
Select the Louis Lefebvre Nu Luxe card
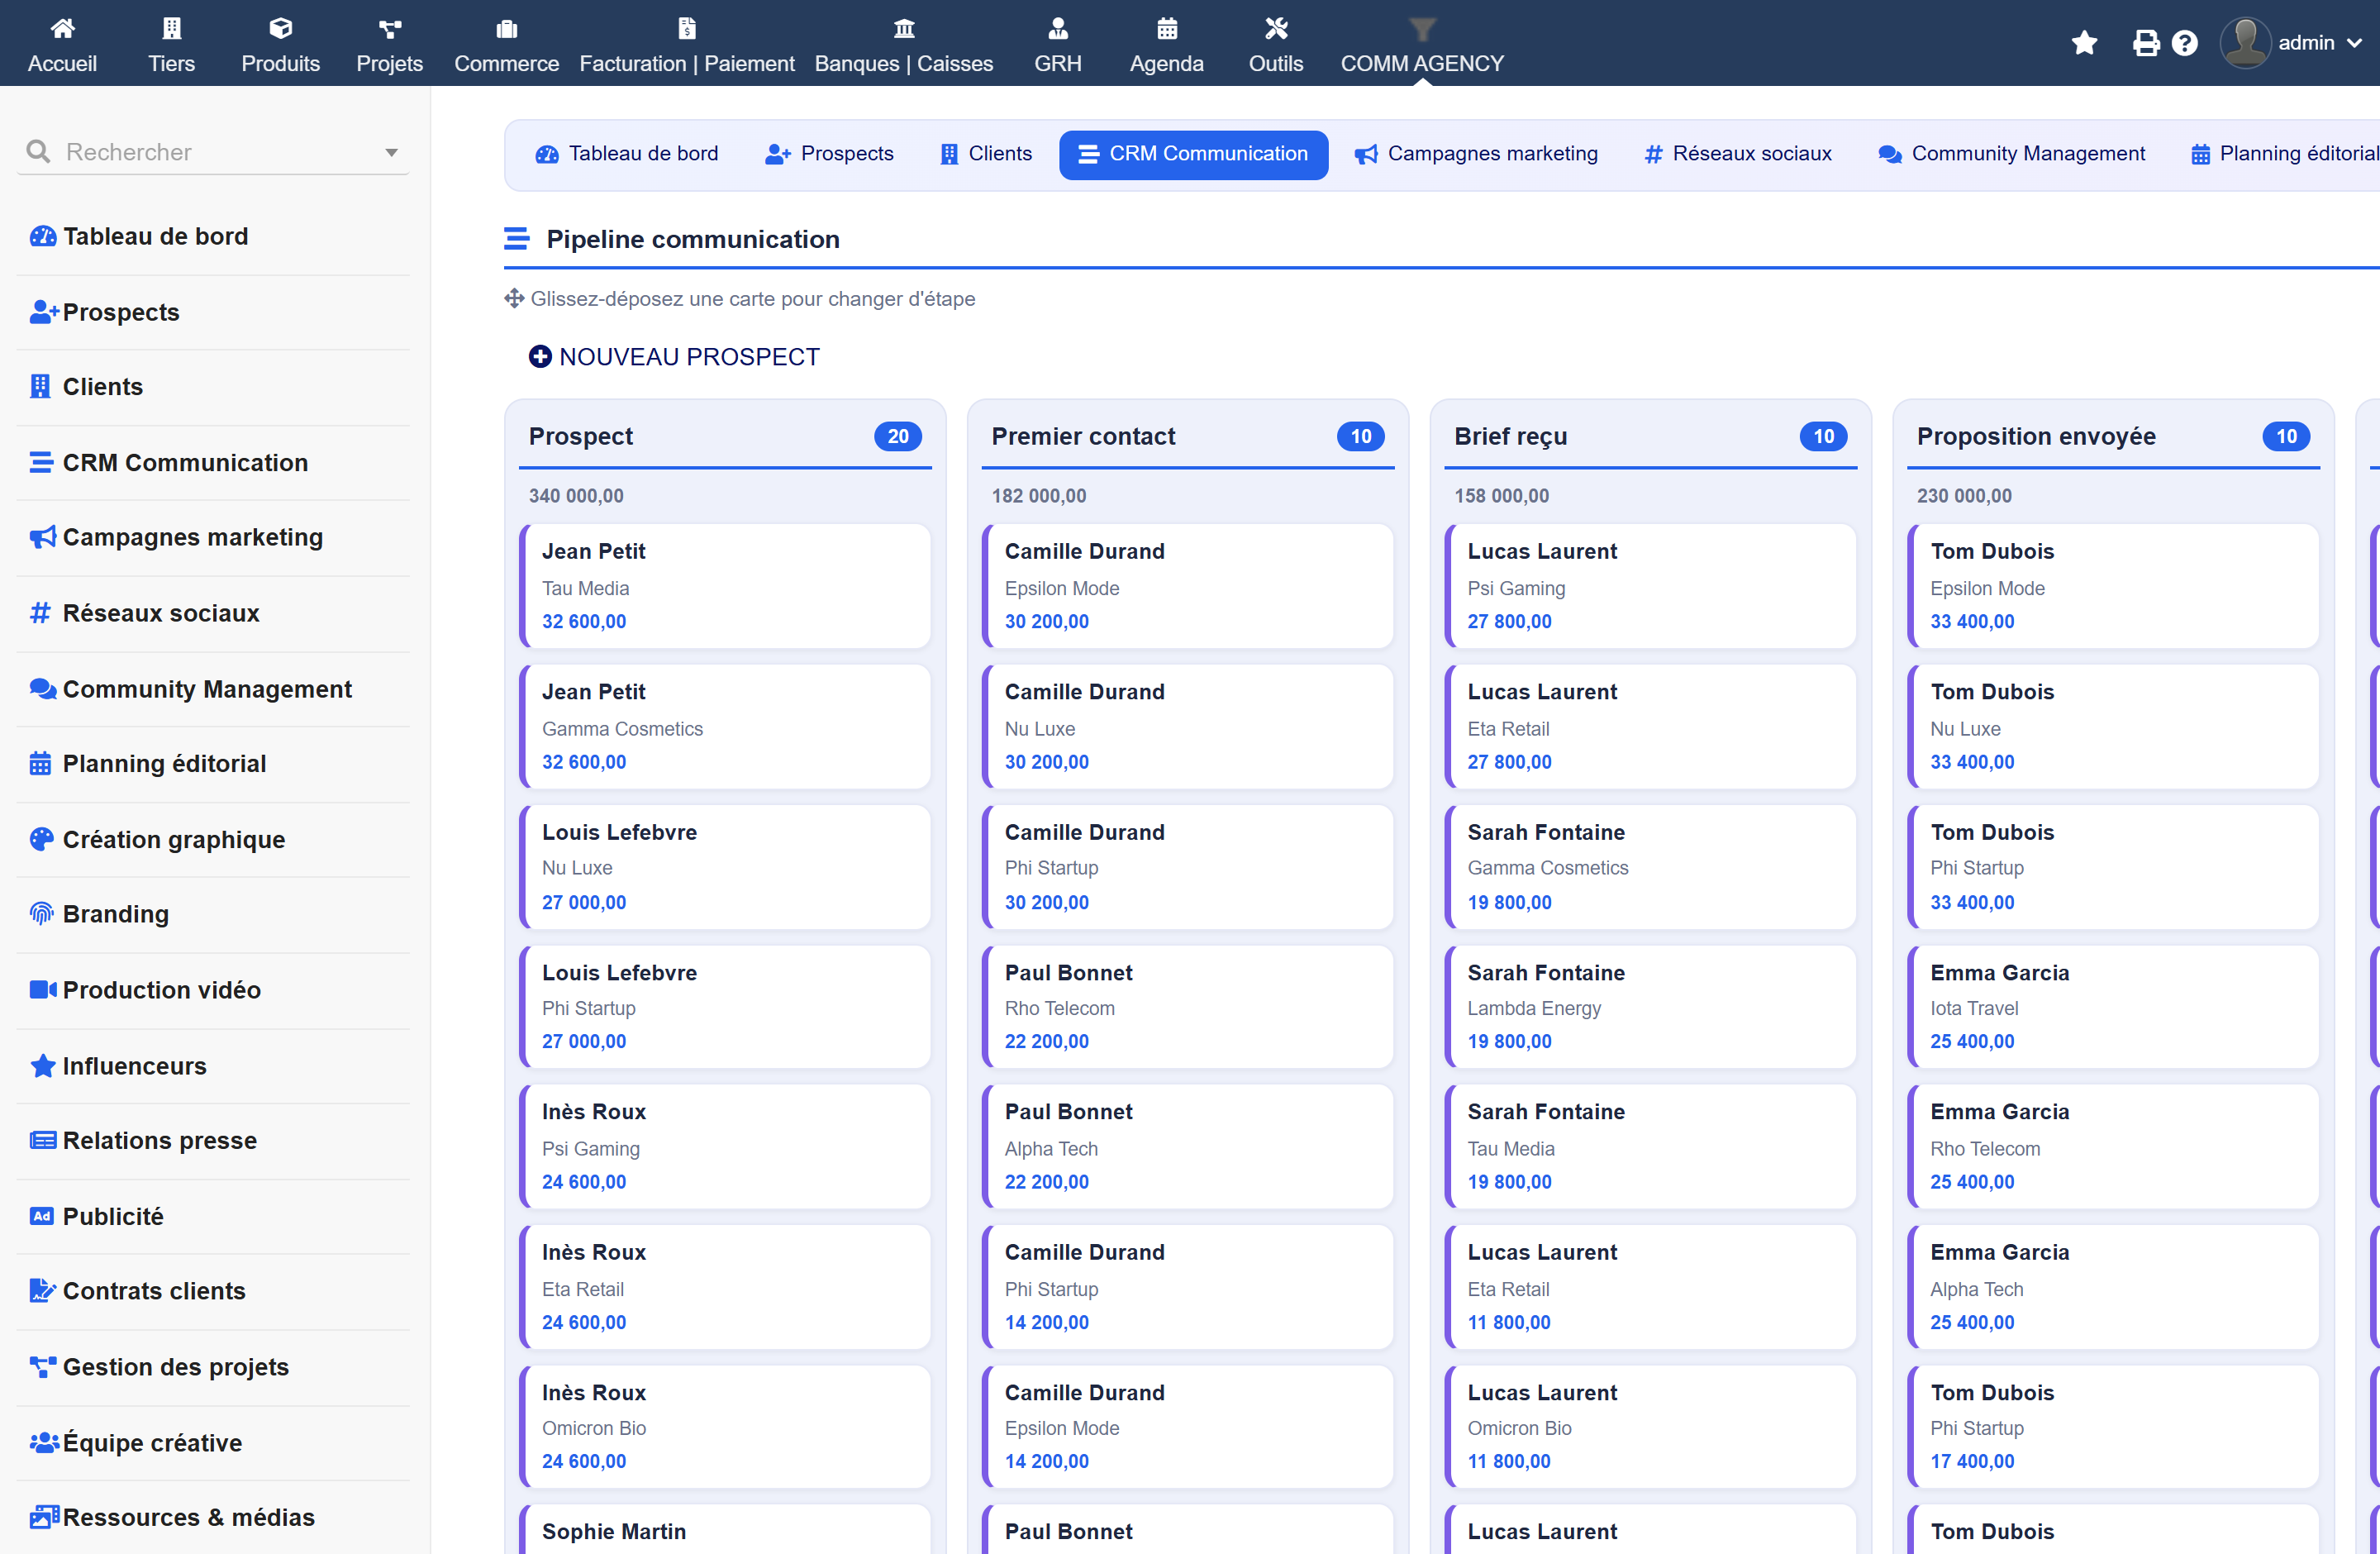point(725,866)
